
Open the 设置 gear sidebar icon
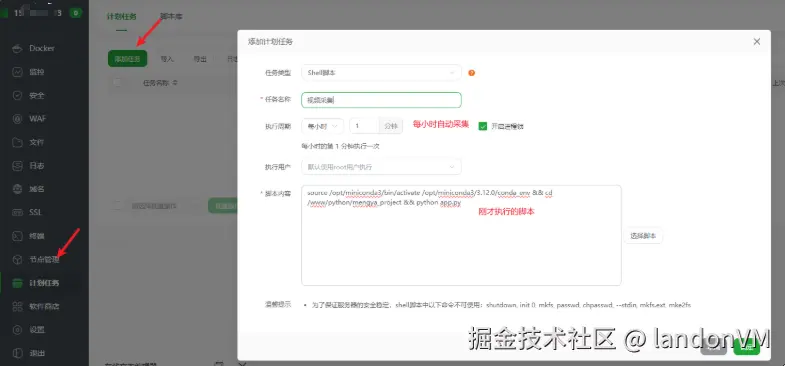pyautogui.click(x=18, y=329)
